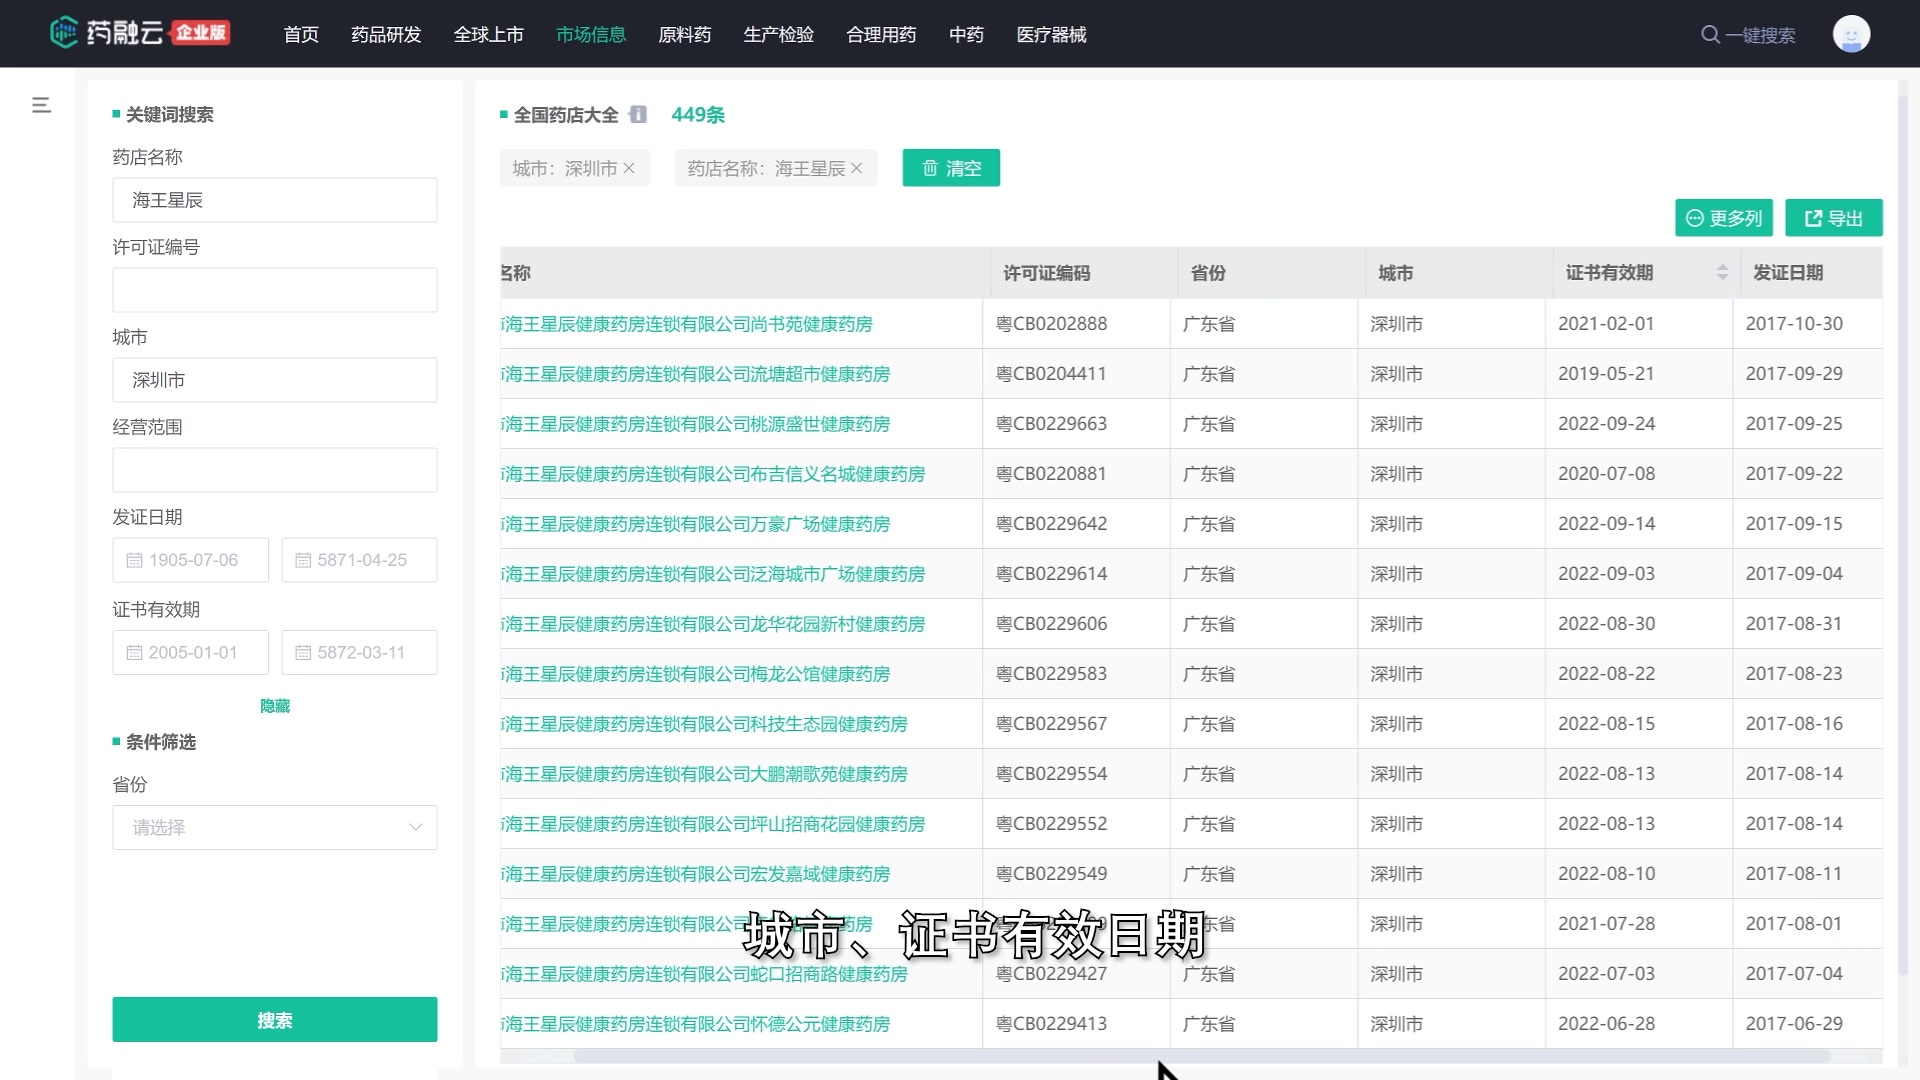
Task: Click the green 搜索 button
Action: pyautogui.click(x=275, y=1019)
